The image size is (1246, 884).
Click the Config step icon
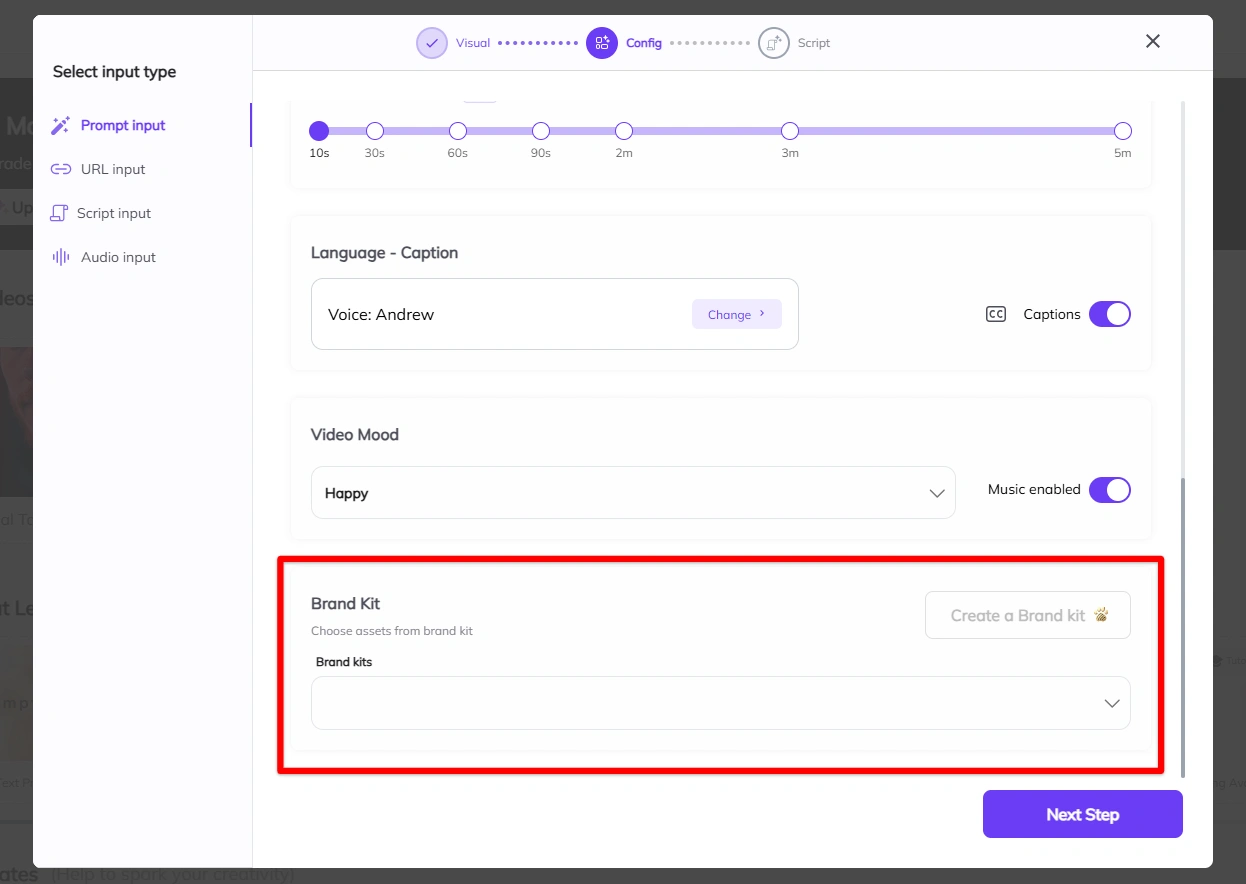pos(602,43)
